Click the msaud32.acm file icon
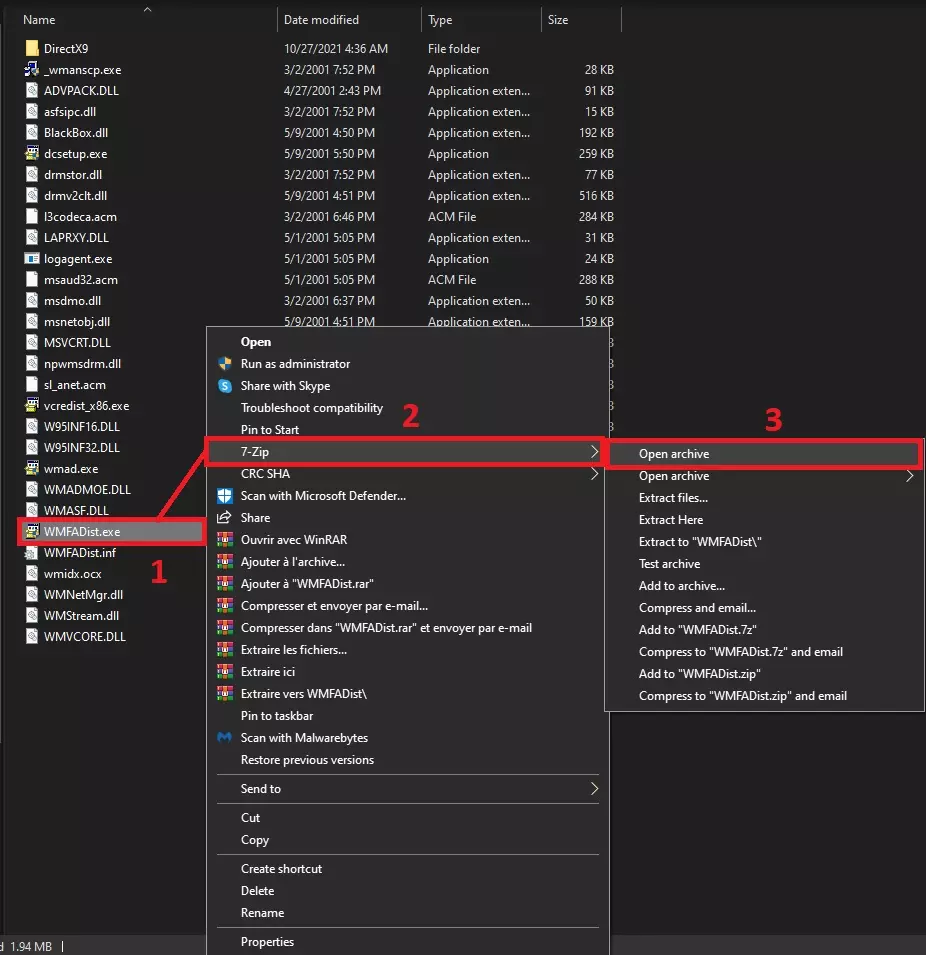 [x=32, y=280]
